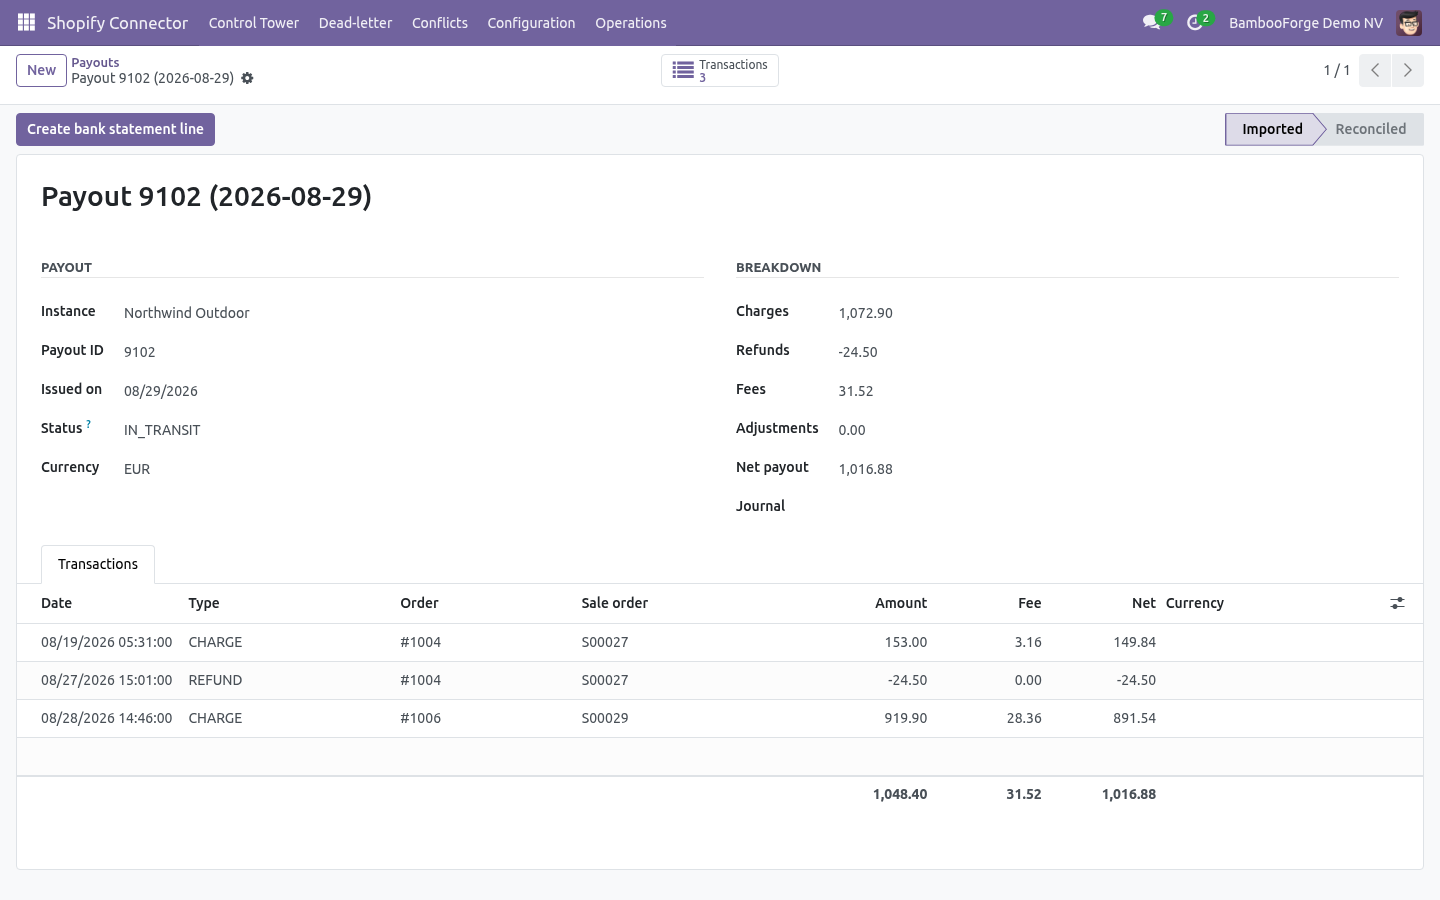Open transaction row dated 08/19/2026 05:31:00
This screenshot has width=1440, height=900.
tap(720, 642)
